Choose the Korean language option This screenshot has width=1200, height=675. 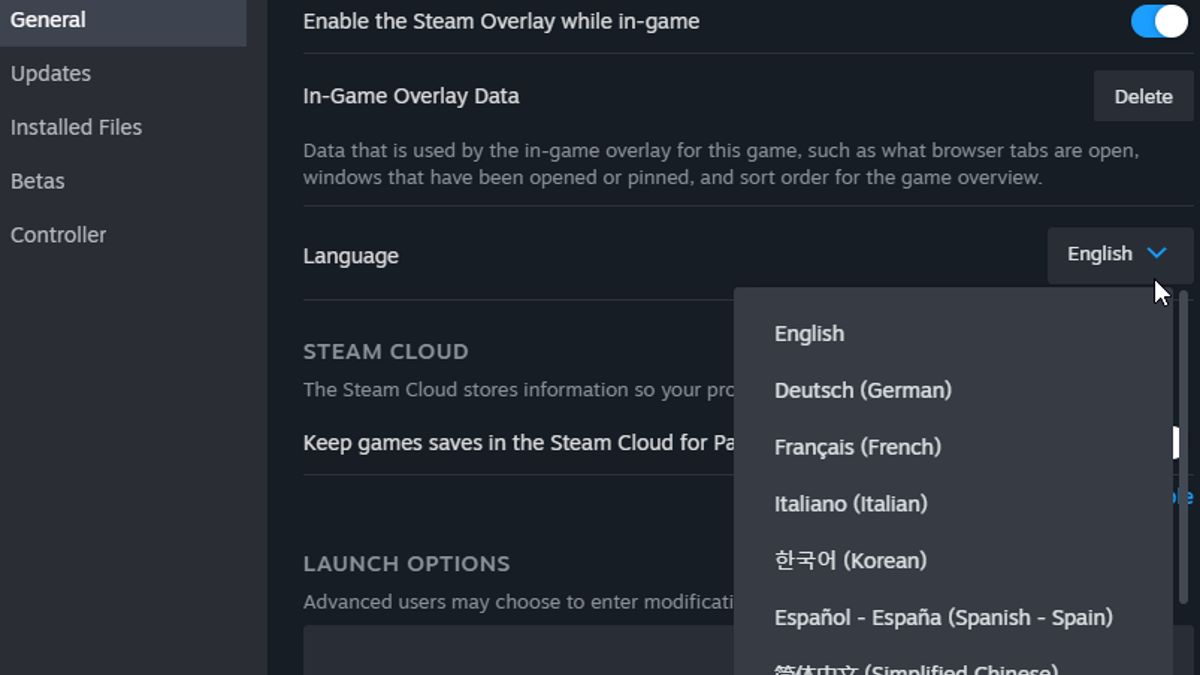850,561
